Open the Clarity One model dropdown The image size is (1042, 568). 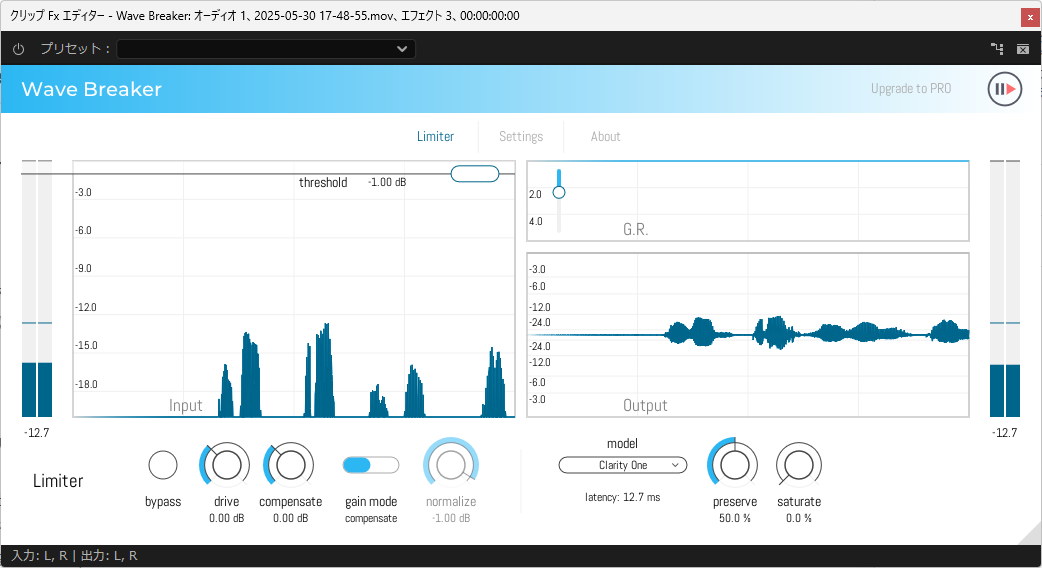(623, 465)
